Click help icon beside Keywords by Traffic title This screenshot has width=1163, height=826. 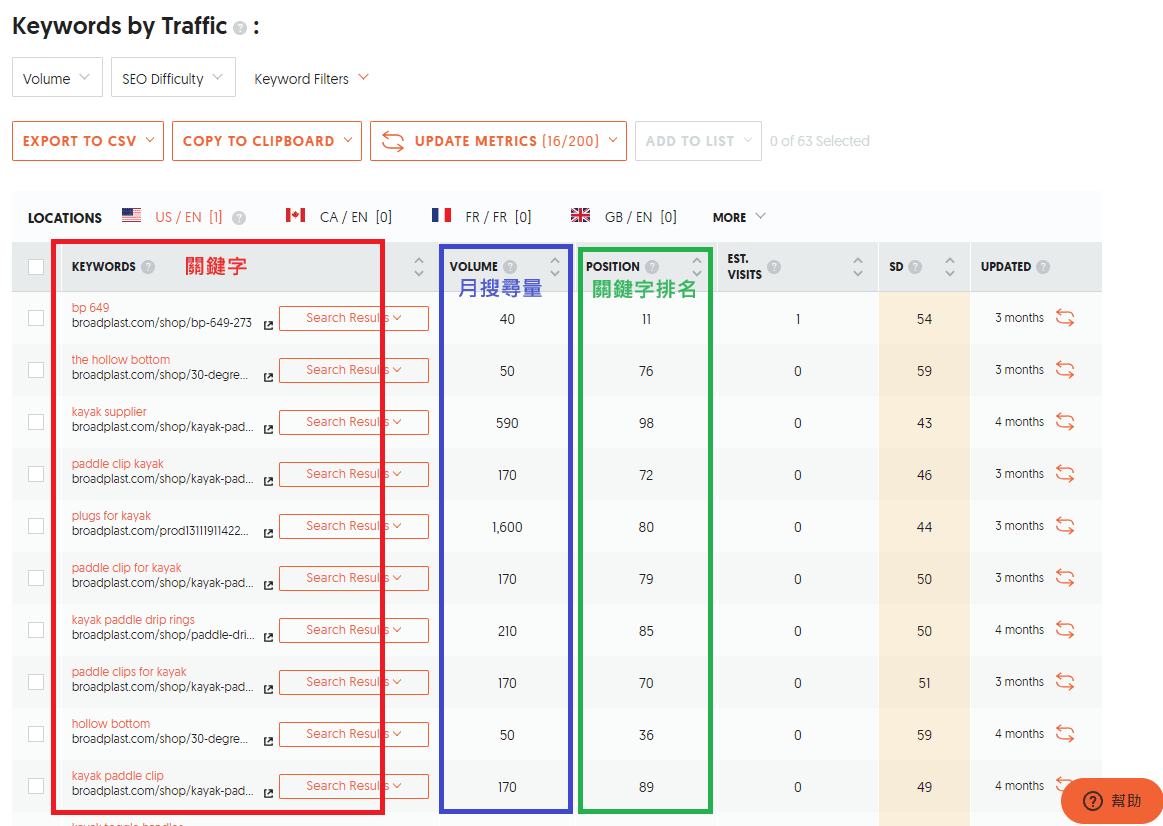coord(240,28)
